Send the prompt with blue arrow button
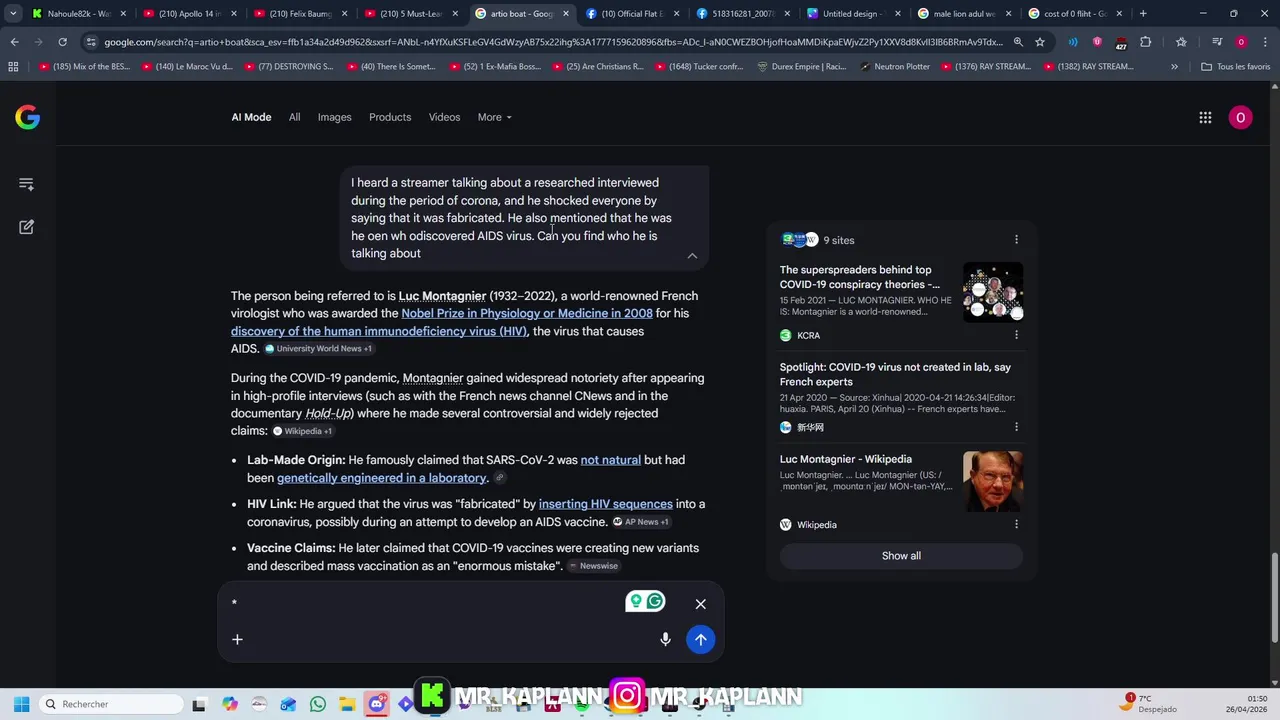The width and height of the screenshot is (1280, 720). point(700,639)
